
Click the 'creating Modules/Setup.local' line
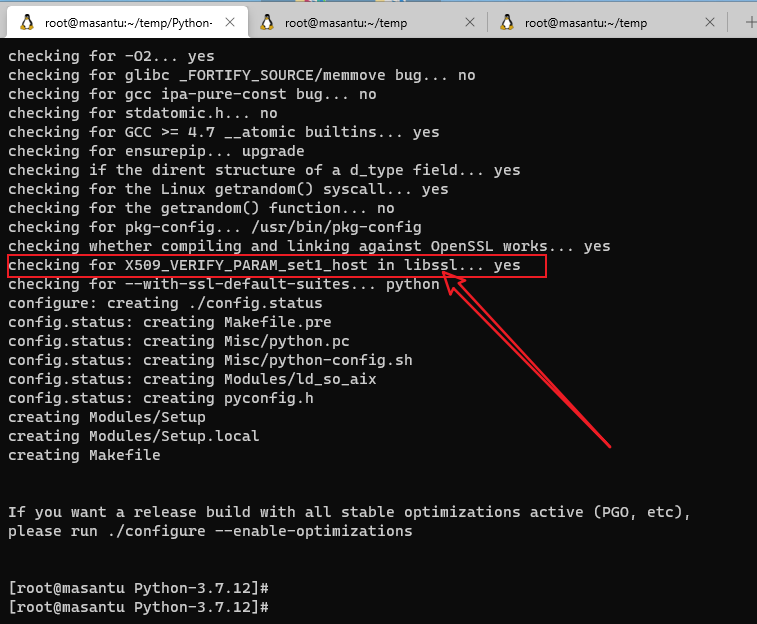coord(134,436)
